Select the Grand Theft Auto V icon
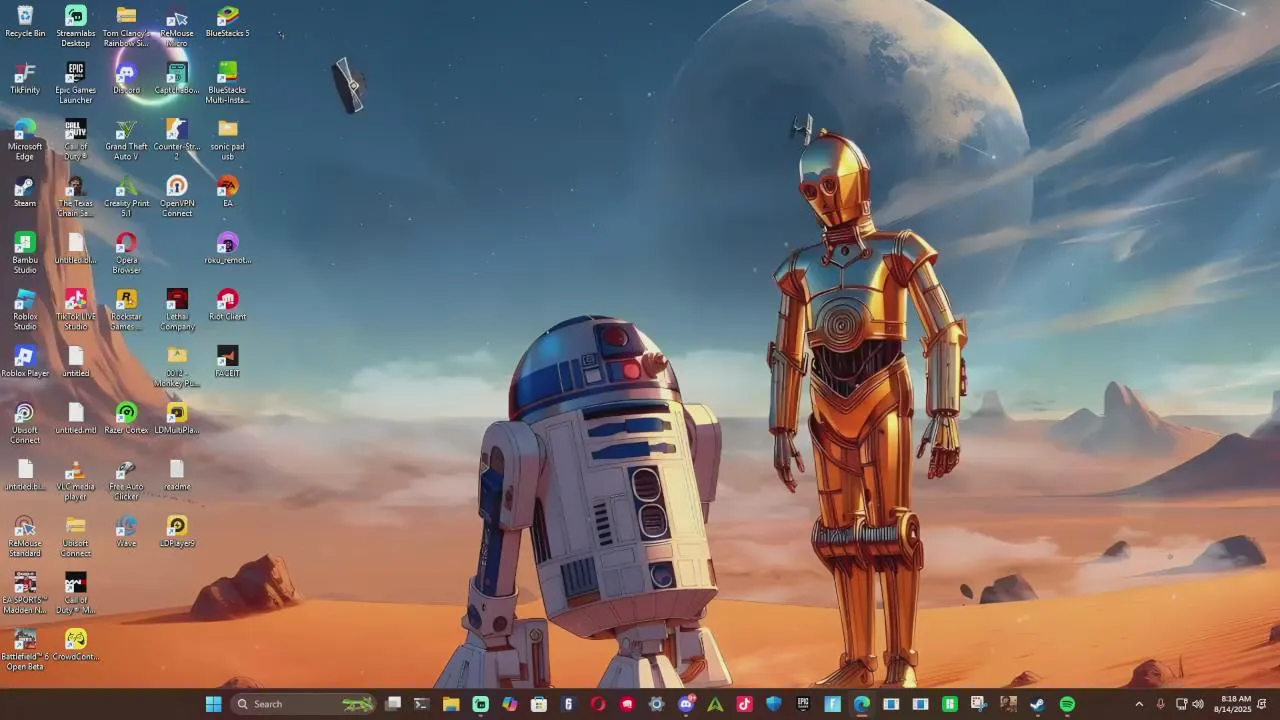The height and width of the screenshot is (720, 1280). click(x=126, y=140)
